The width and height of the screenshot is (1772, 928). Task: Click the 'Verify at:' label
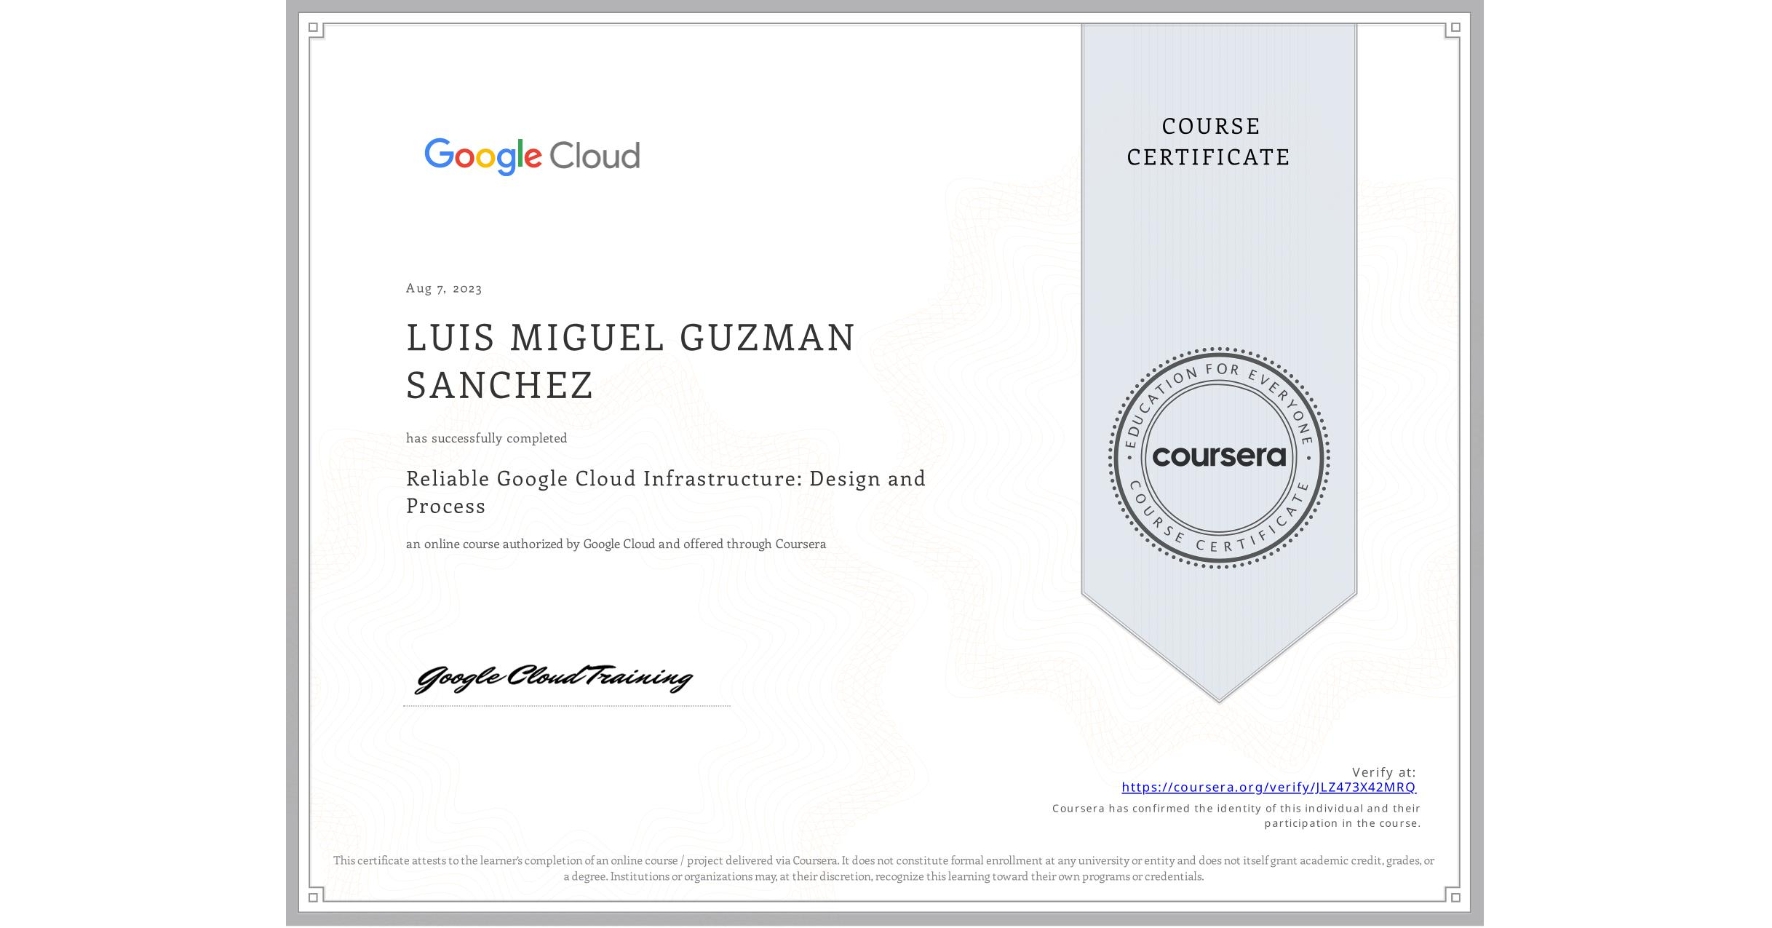coord(1384,772)
